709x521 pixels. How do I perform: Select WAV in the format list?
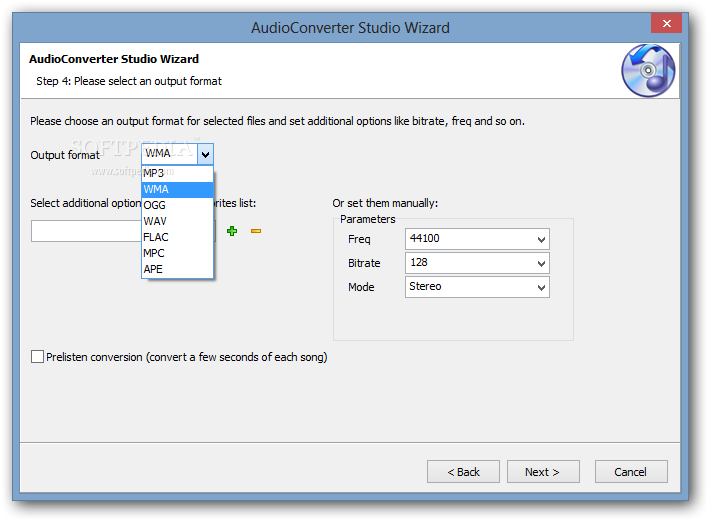tap(177, 221)
